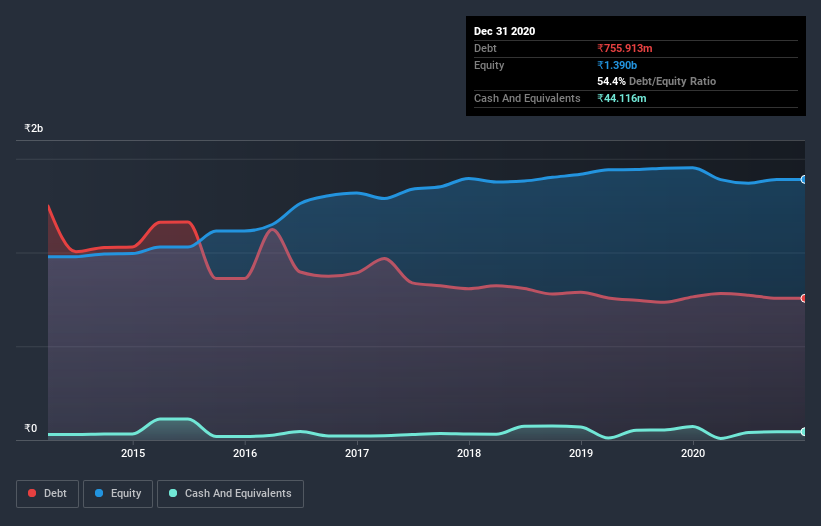Click the ₹1.390b equity value
The width and height of the screenshot is (821, 526).
pos(617,65)
